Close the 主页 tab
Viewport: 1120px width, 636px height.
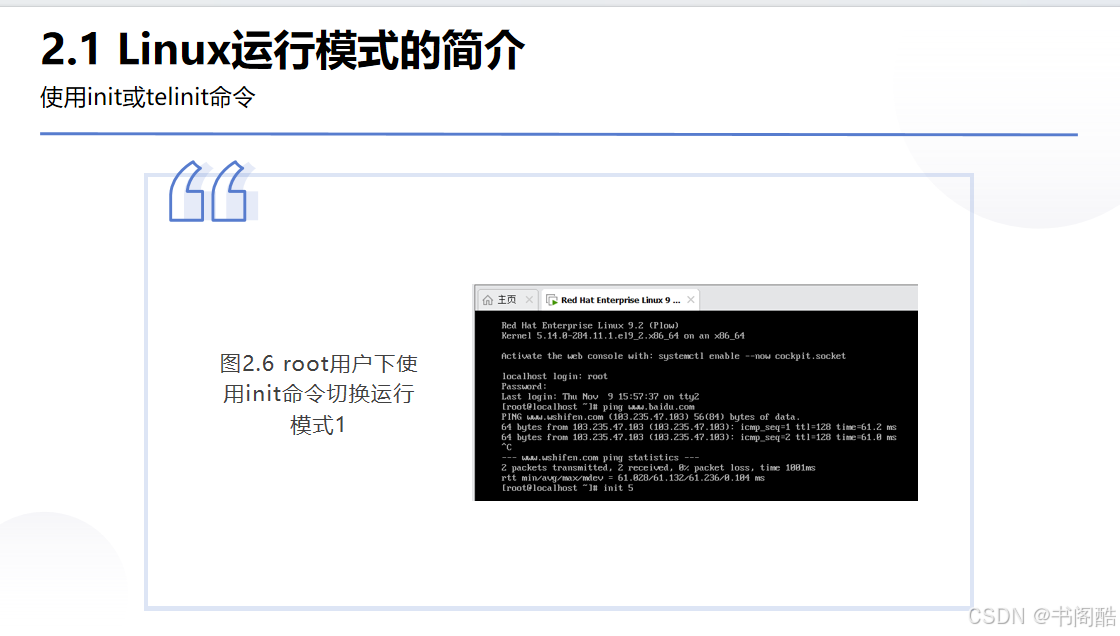[529, 299]
